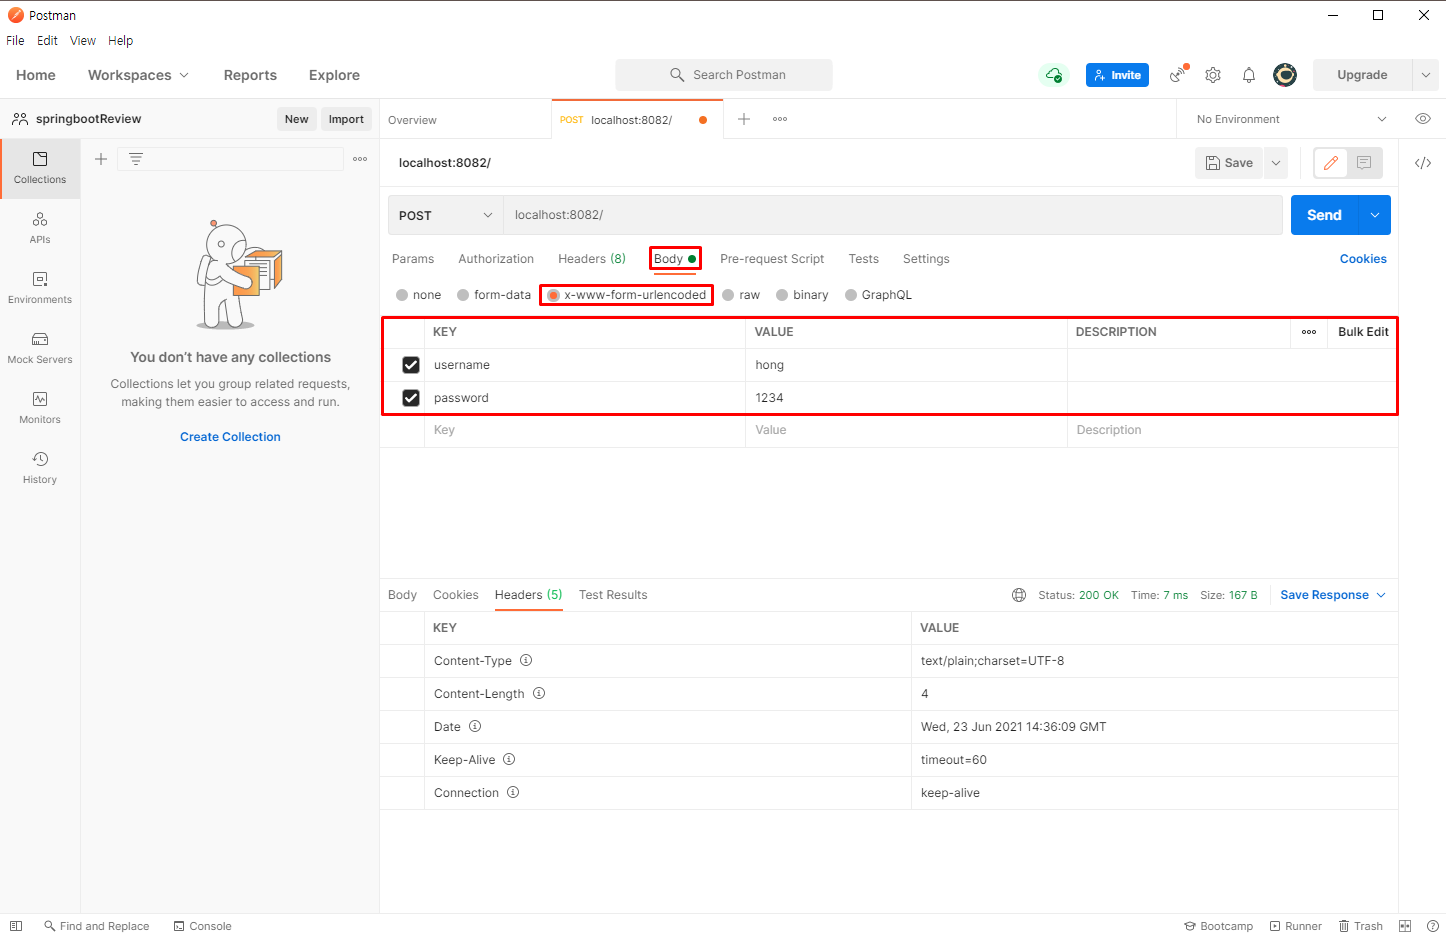Click the Create Collection link
Screen dimensions: 1446x938
(230, 437)
